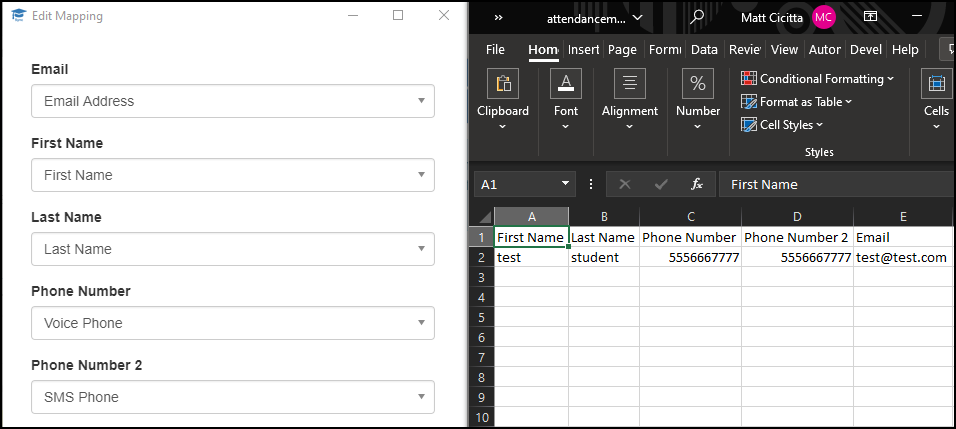Expand the quick access overflow chevrons
Viewport: 956px width, 429px height.
tap(498, 18)
